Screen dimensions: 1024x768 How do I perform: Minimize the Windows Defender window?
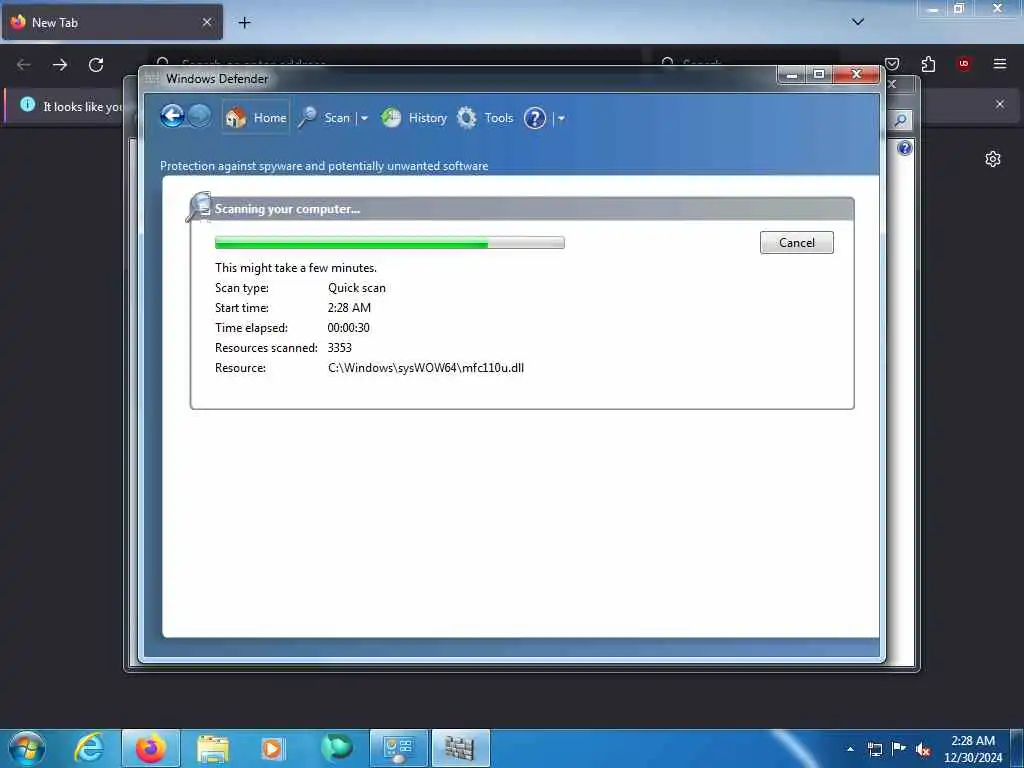click(792, 74)
